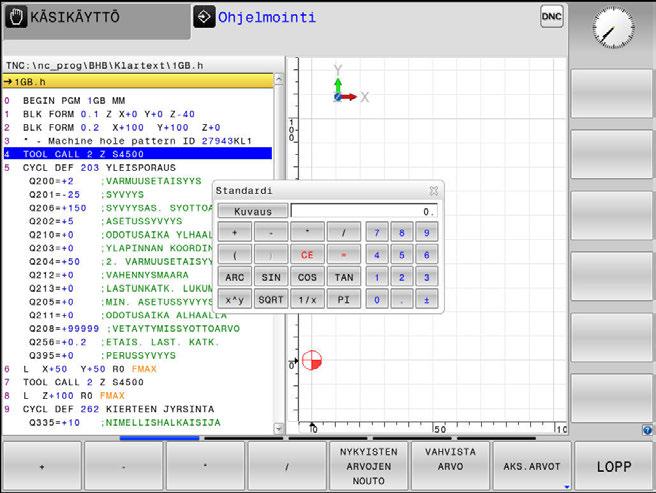Click calculator digit 2
This screenshot has width=656, height=493.
(x=402, y=277)
